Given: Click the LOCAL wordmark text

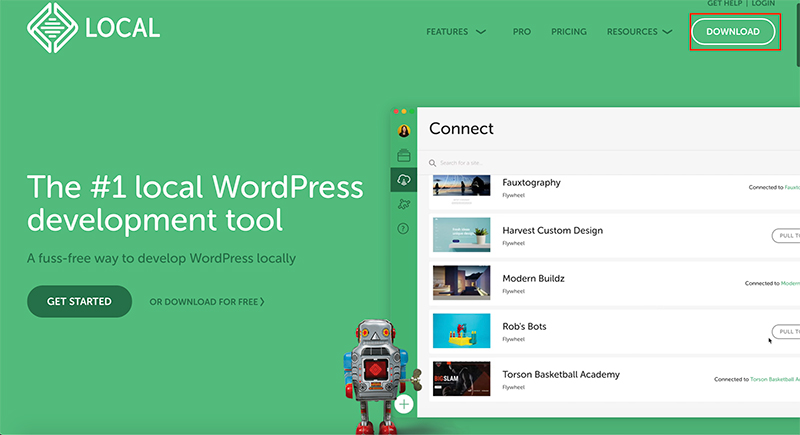Looking at the screenshot, I should [x=122, y=28].
